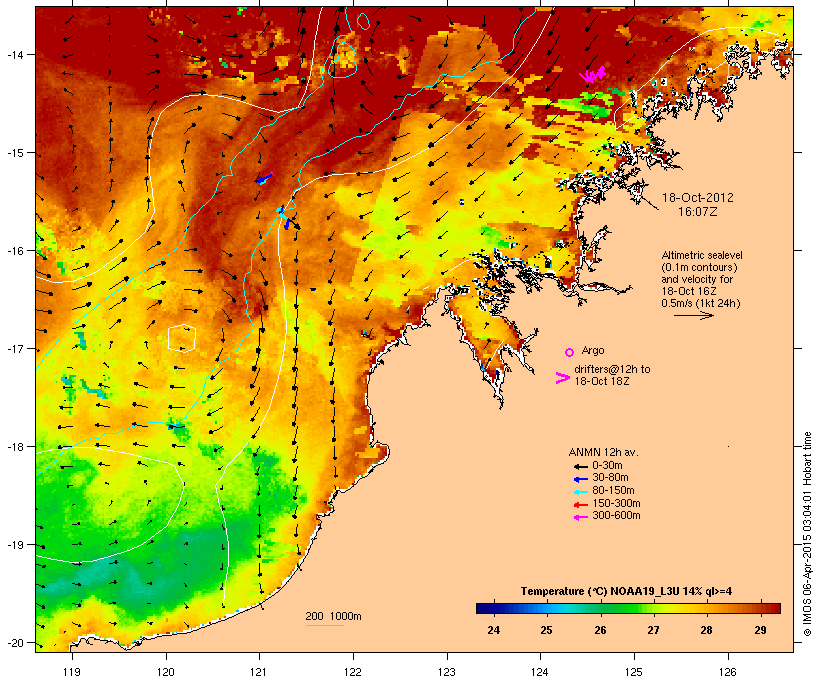Click the magenta drifters arrowhead legend symbol

tap(562, 378)
